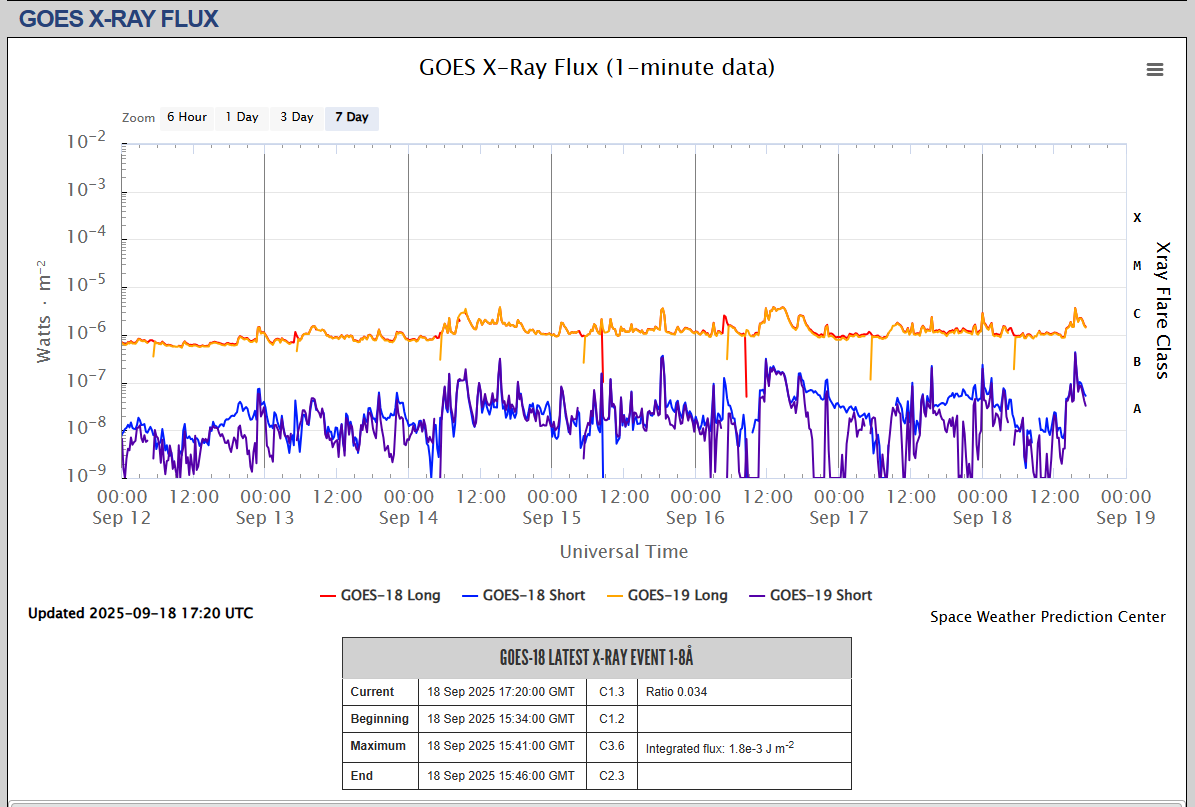1195x807 pixels.
Task: Click the GOES-18 Latest X-Ray Event table header
Action: (596, 658)
